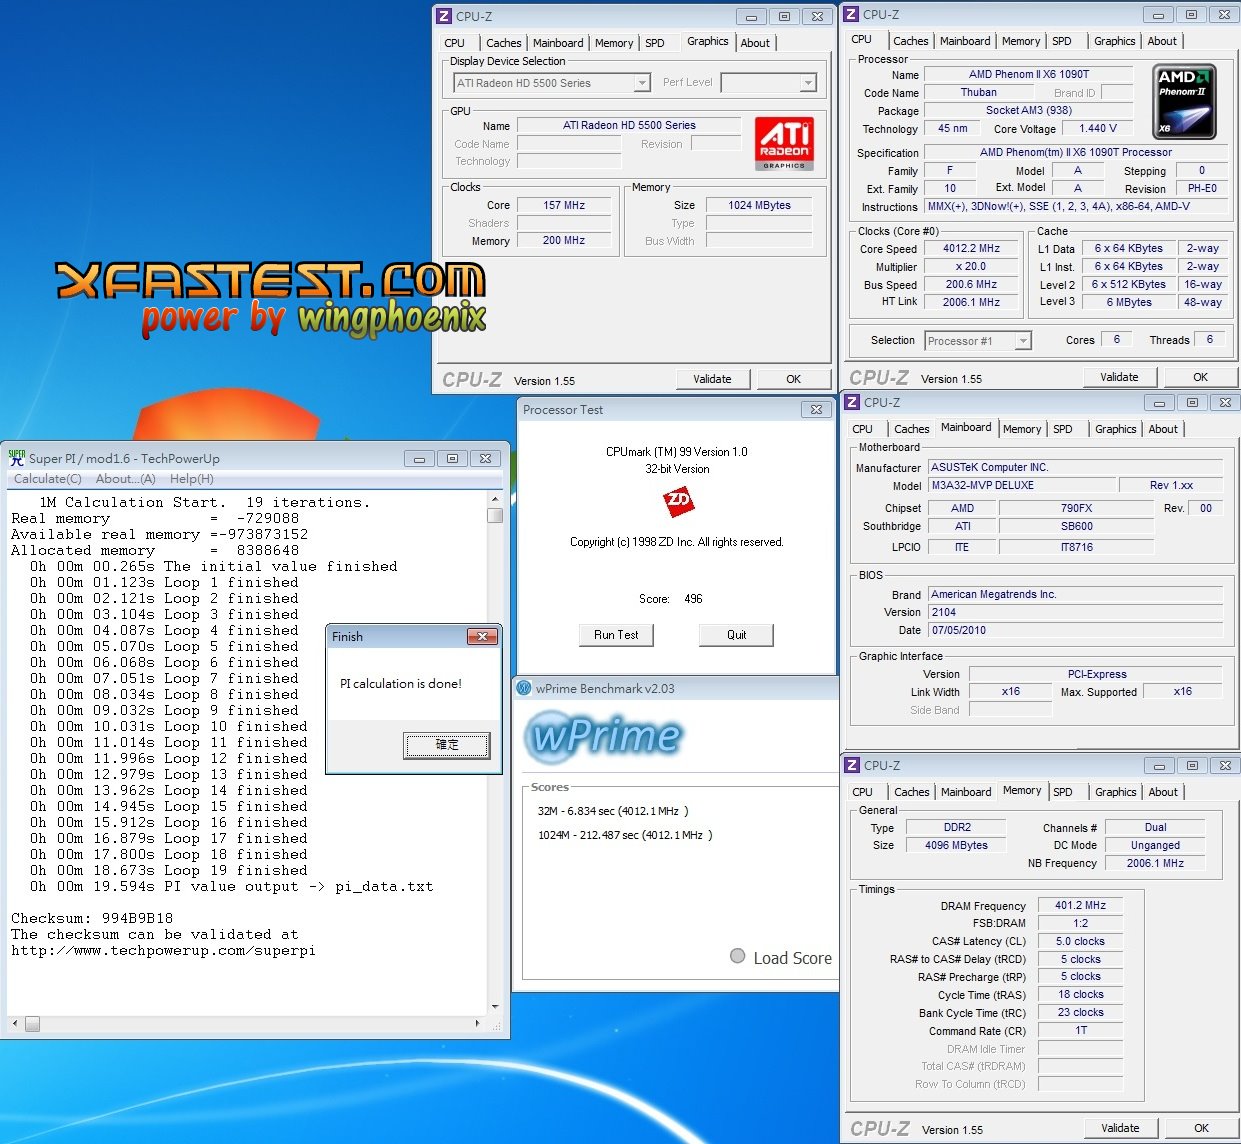Minimize the CPU-Z Memory window
This screenshot has height=1144, width=1241.
tap(1160, 765)
